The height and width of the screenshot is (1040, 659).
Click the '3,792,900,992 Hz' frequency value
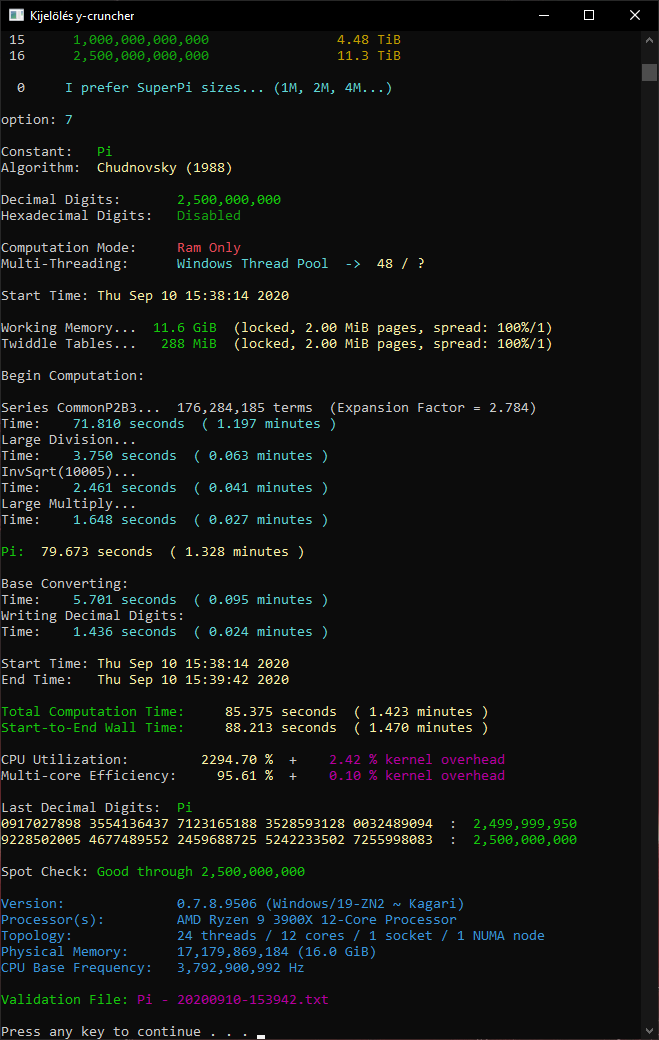241,968
